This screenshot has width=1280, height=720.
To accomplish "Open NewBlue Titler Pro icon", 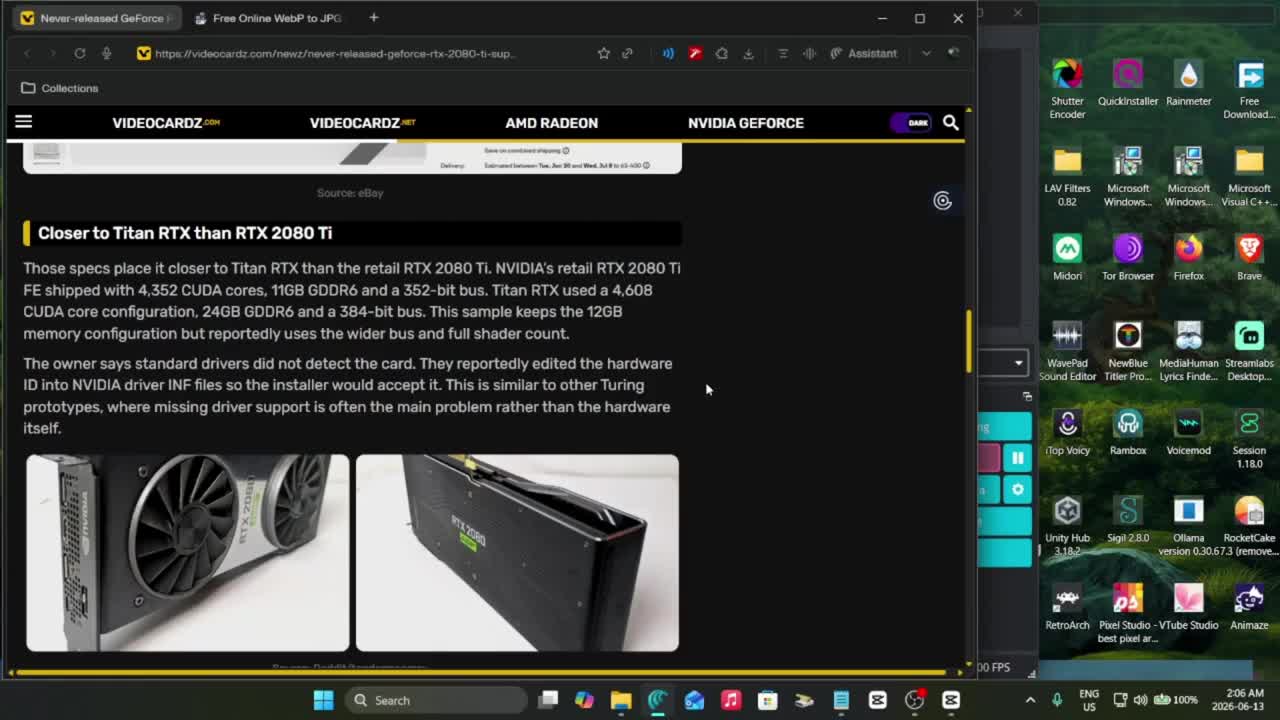I will click(x=1128, y=352).
